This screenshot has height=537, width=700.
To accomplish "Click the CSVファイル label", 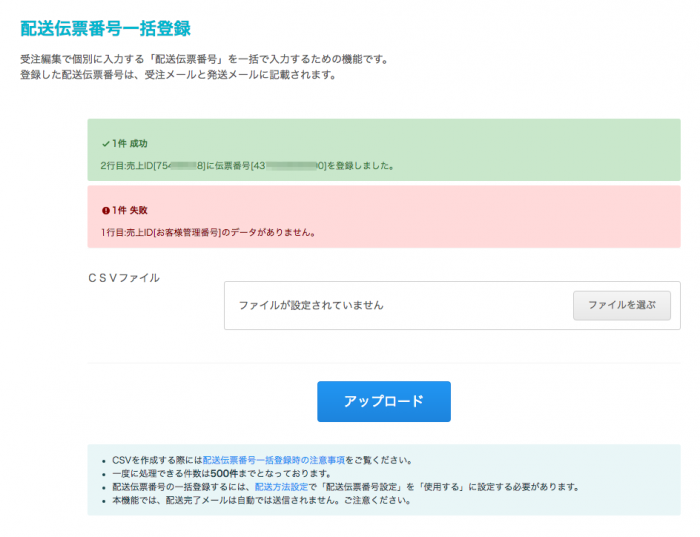I will [124, 278].
